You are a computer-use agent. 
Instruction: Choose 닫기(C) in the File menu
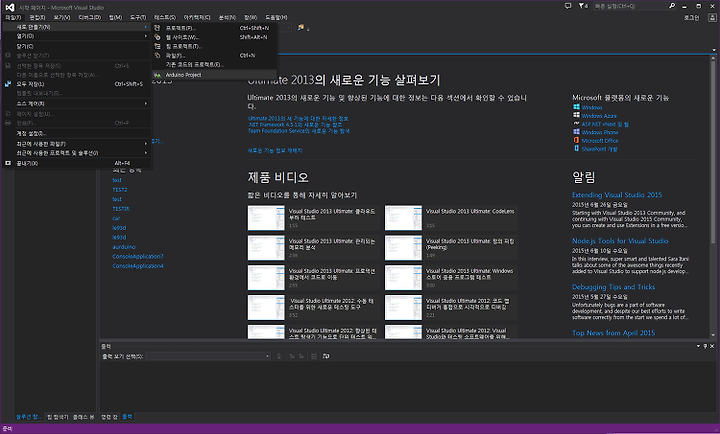76,46
